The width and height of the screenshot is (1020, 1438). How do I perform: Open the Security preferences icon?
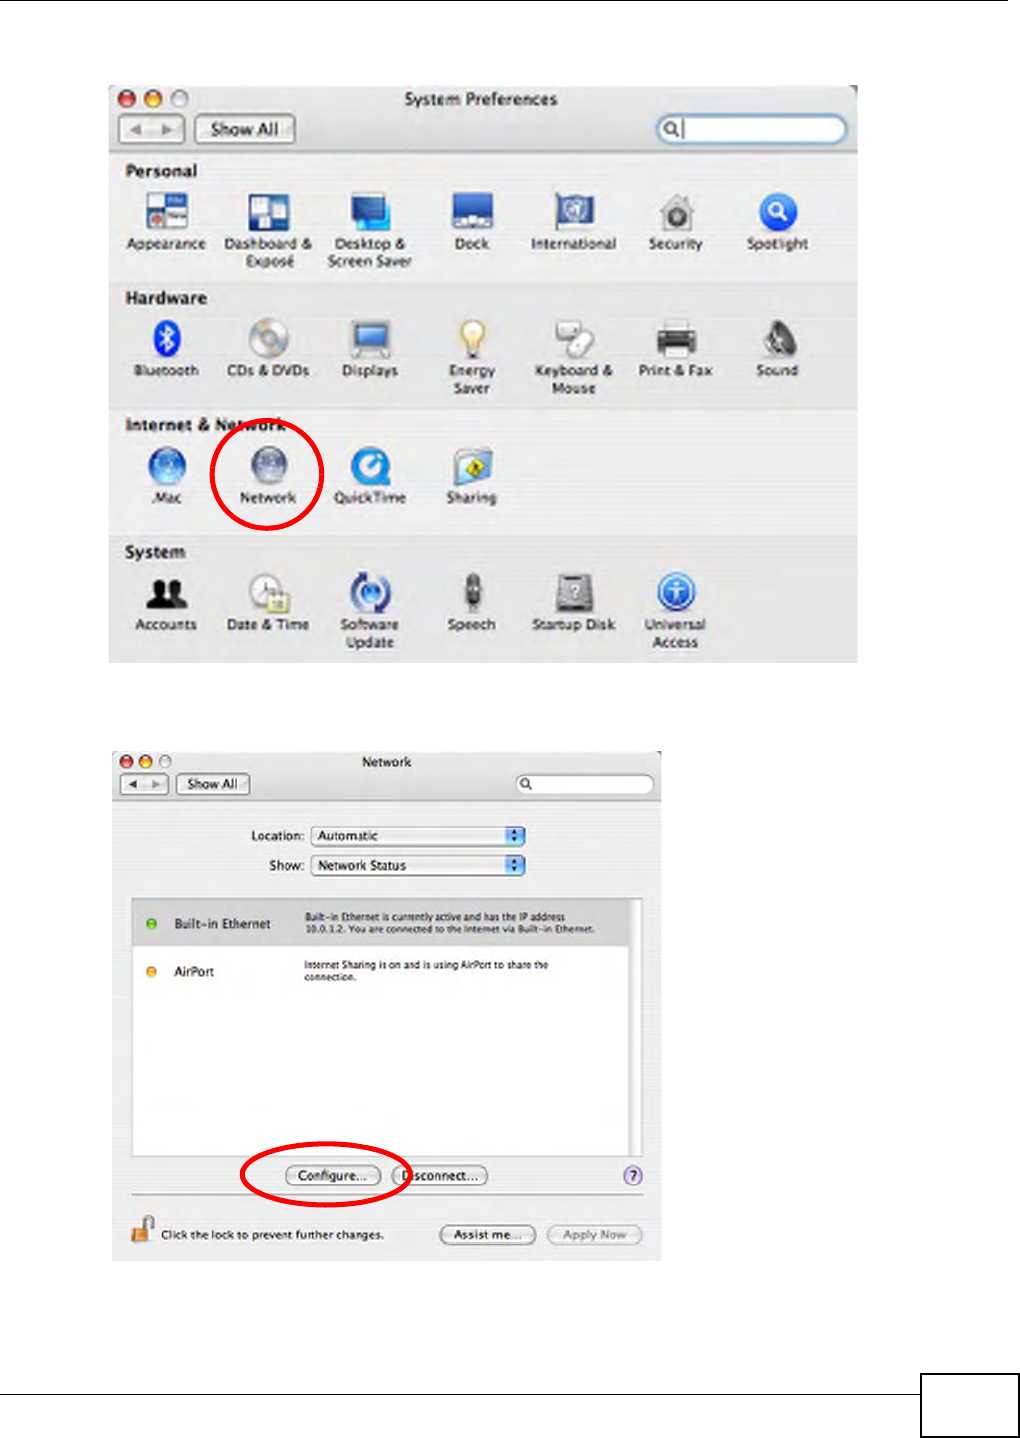676,212
